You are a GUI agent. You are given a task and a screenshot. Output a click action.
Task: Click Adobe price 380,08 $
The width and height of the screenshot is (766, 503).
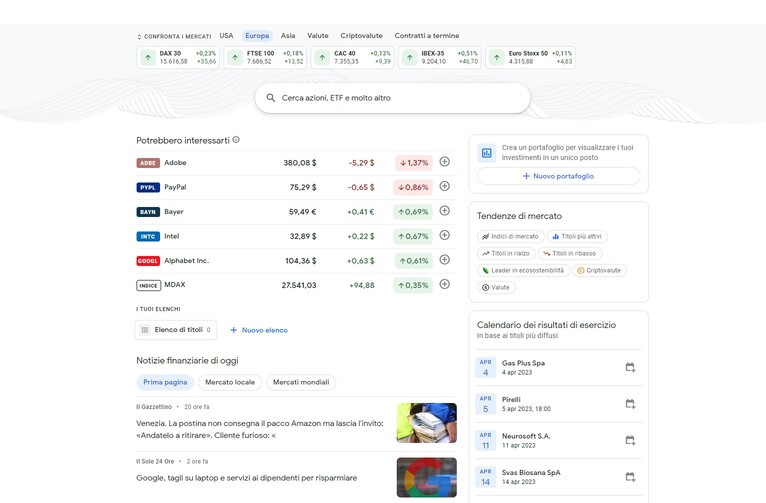tap(300, 163)
